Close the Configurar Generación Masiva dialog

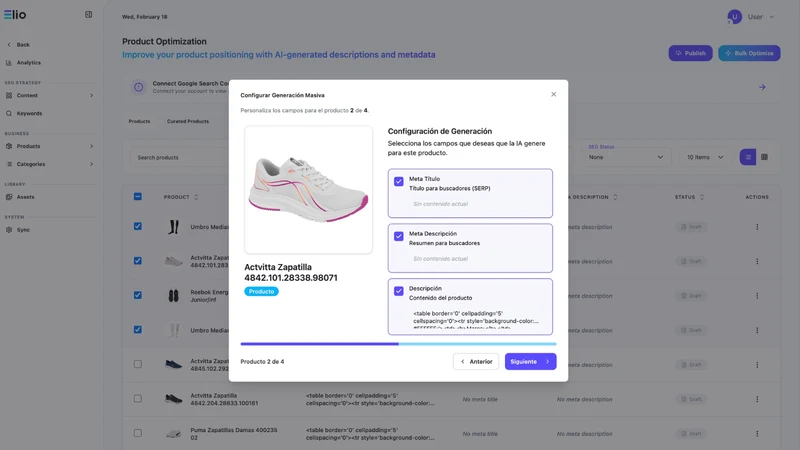coord(554,94)
